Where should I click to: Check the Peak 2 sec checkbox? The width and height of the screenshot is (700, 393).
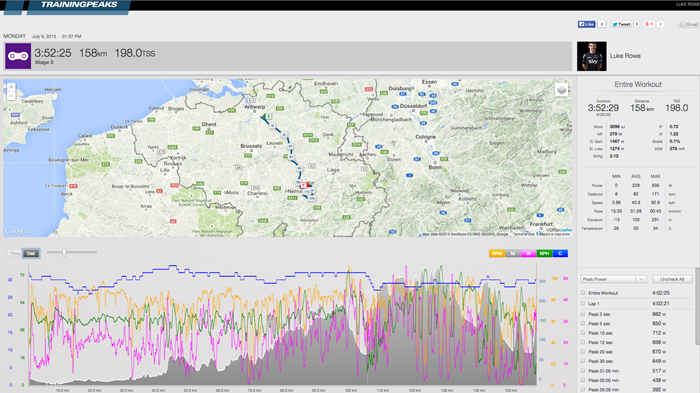[x=583, y=314]
